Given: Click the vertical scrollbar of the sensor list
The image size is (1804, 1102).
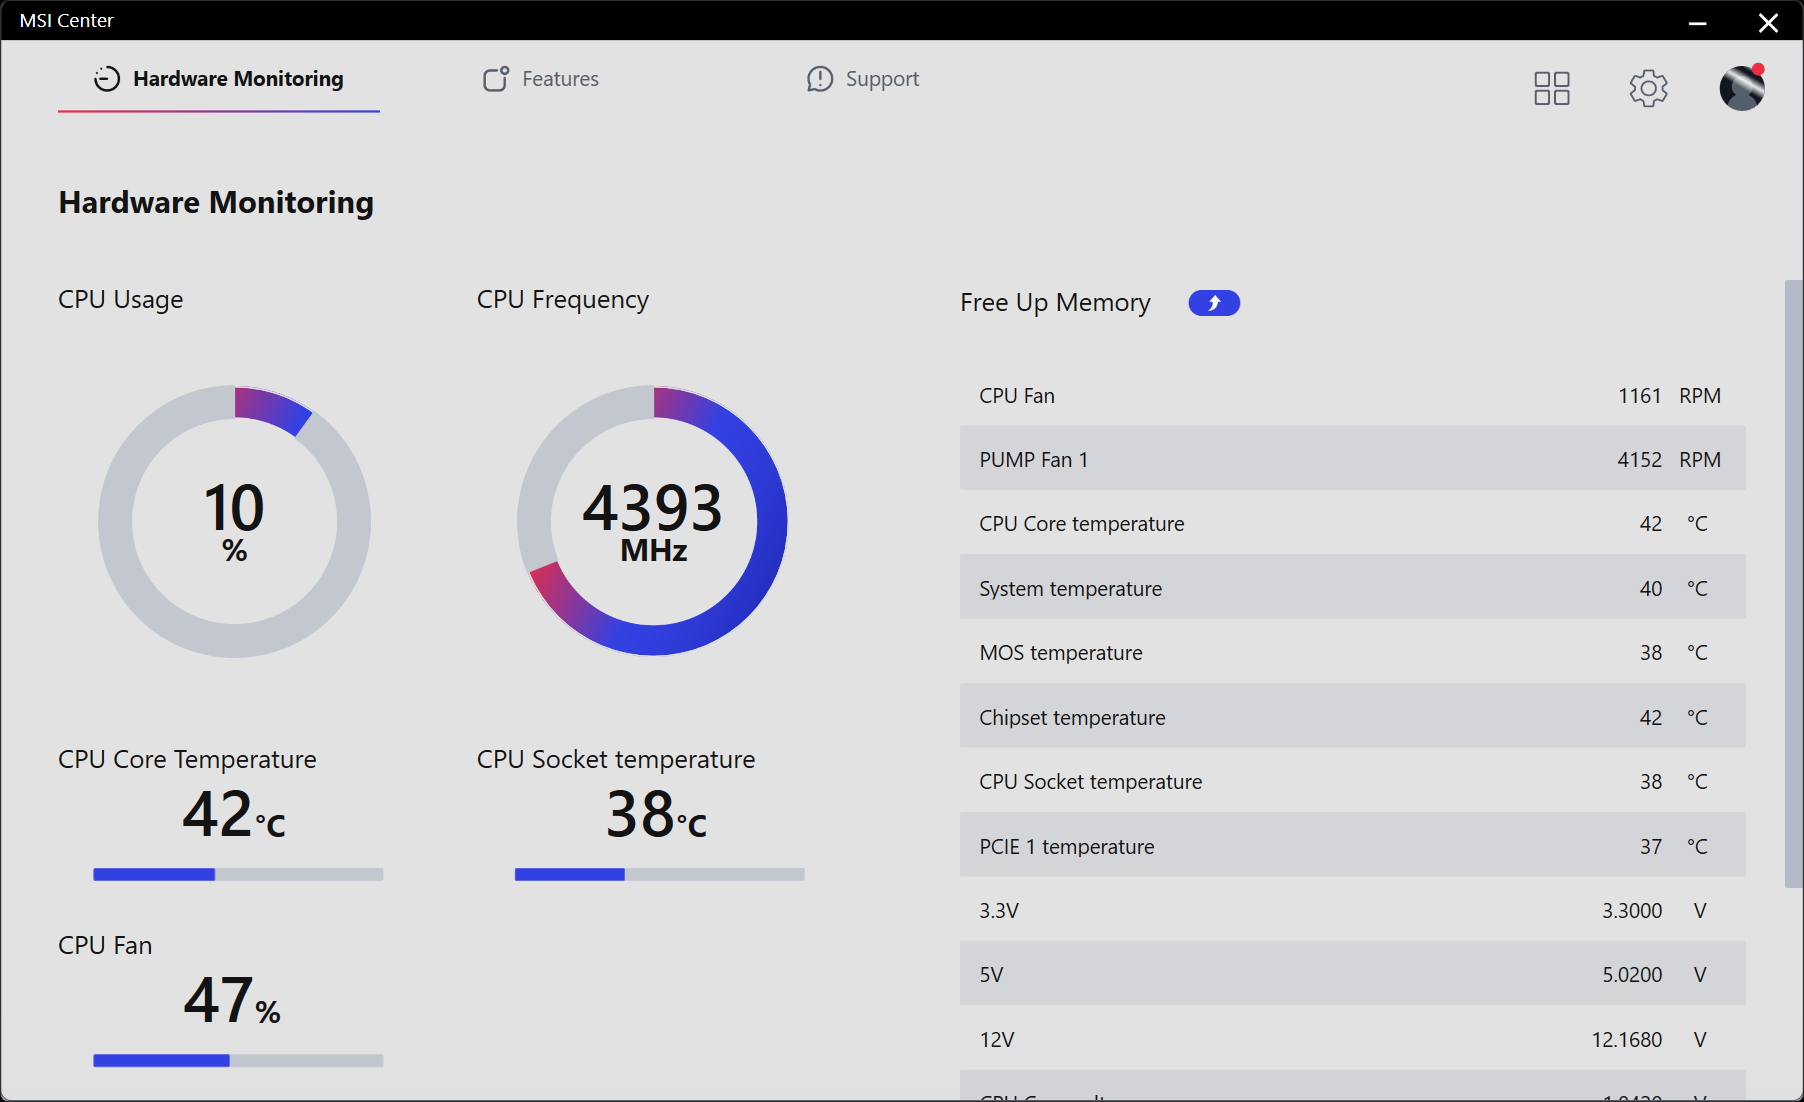Looking at the screenshot, I should [x=1794, y=584].
